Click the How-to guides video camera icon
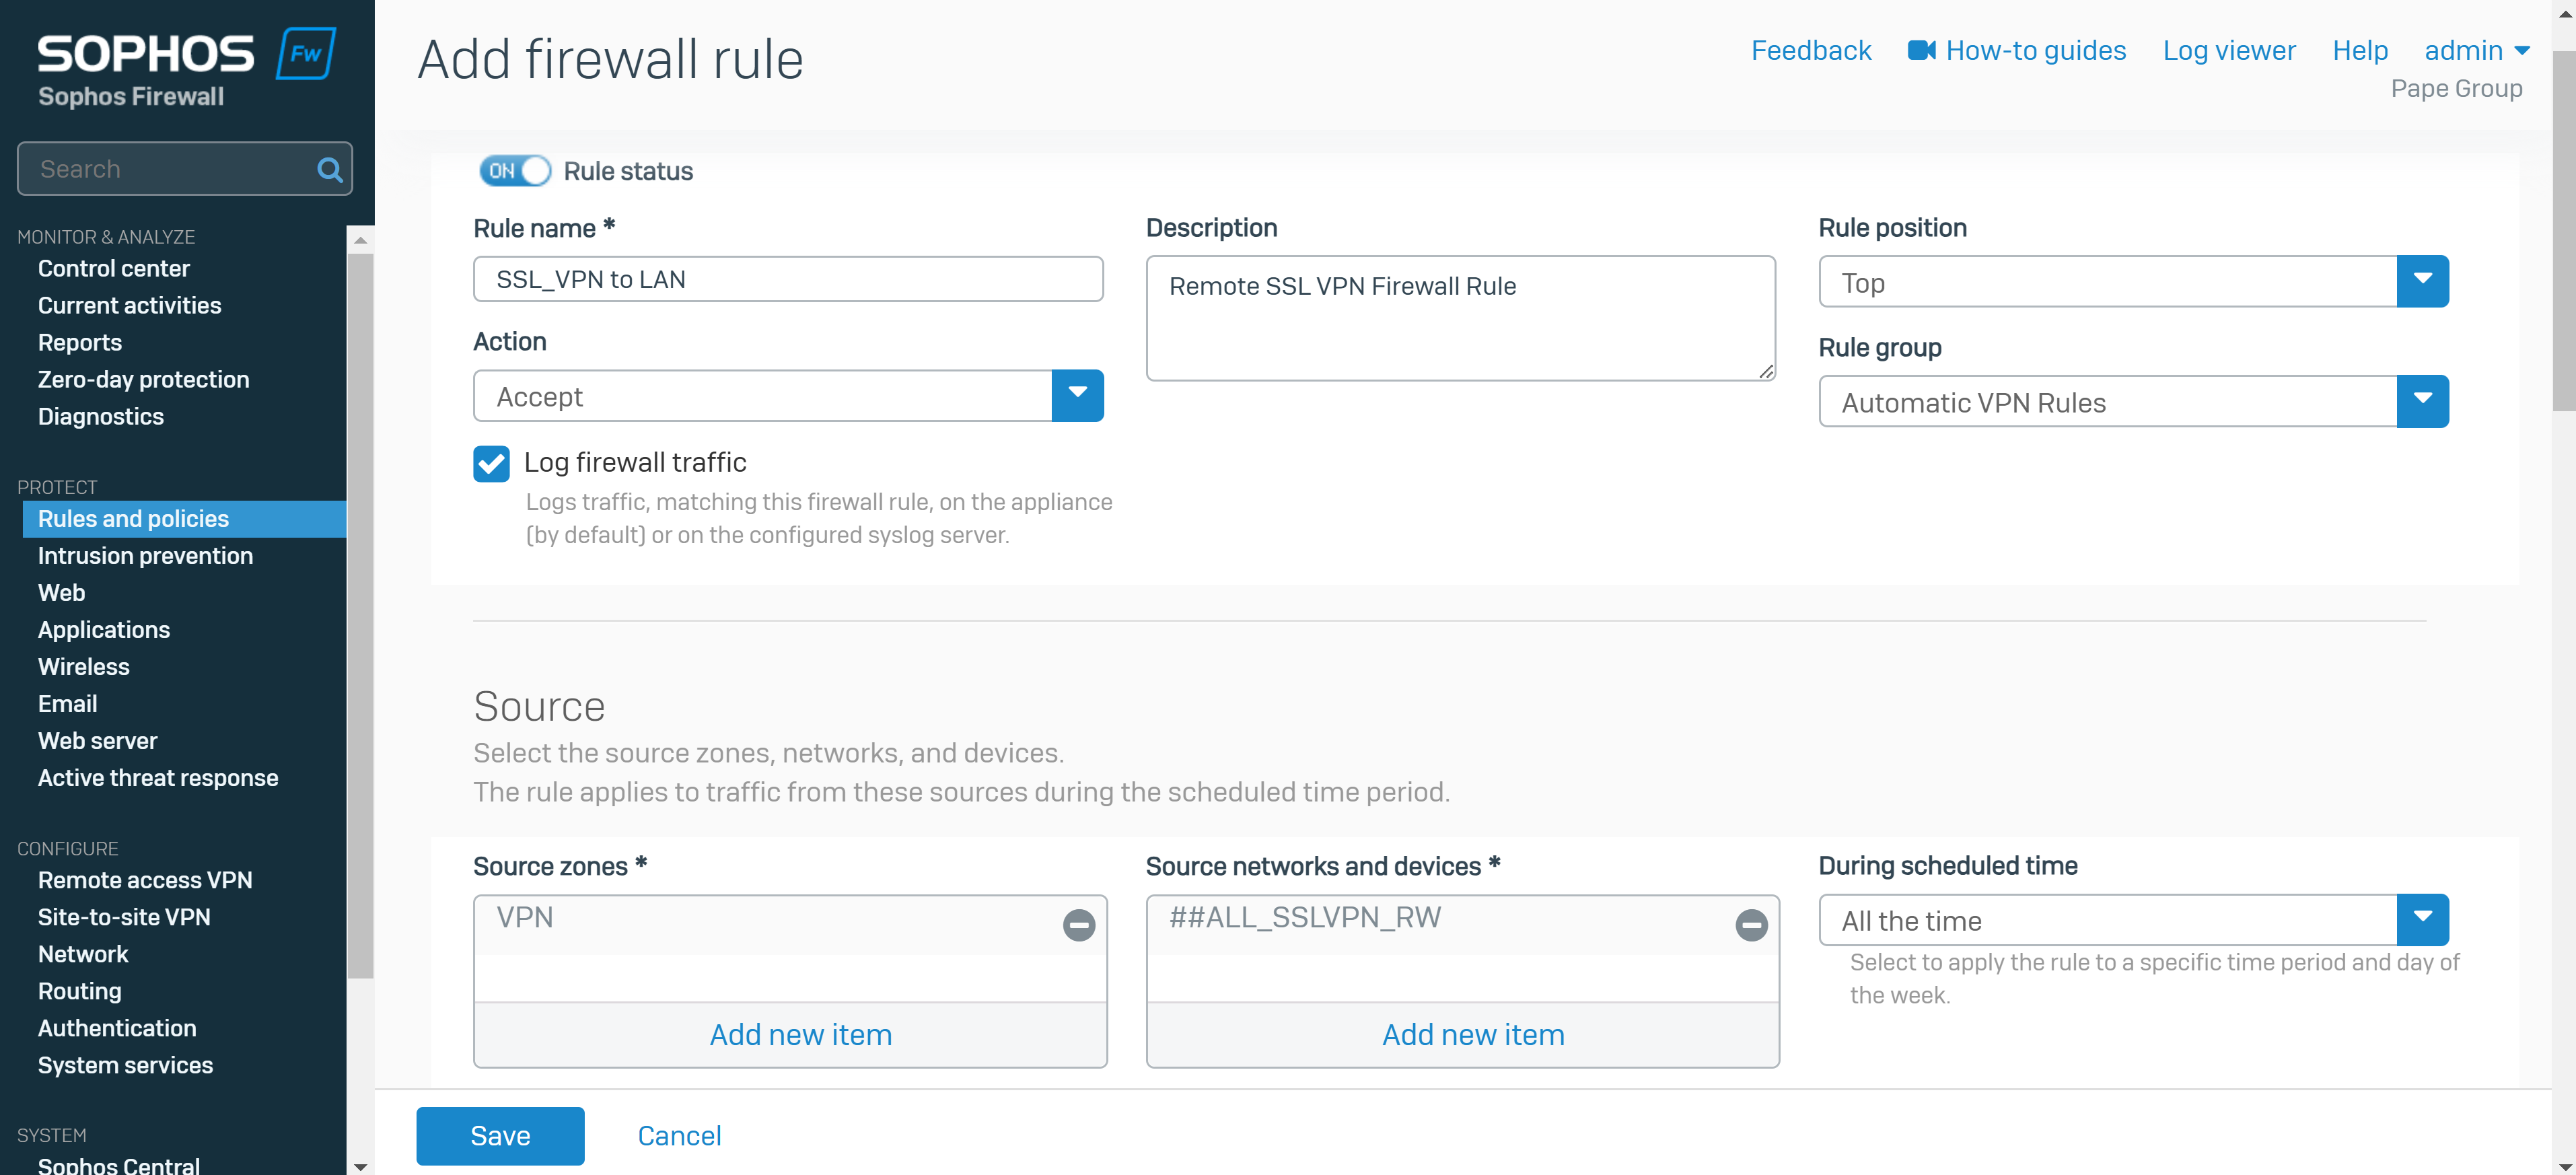The width and height of the screenshot is (2576, 1175). [x=1921, y=50]
